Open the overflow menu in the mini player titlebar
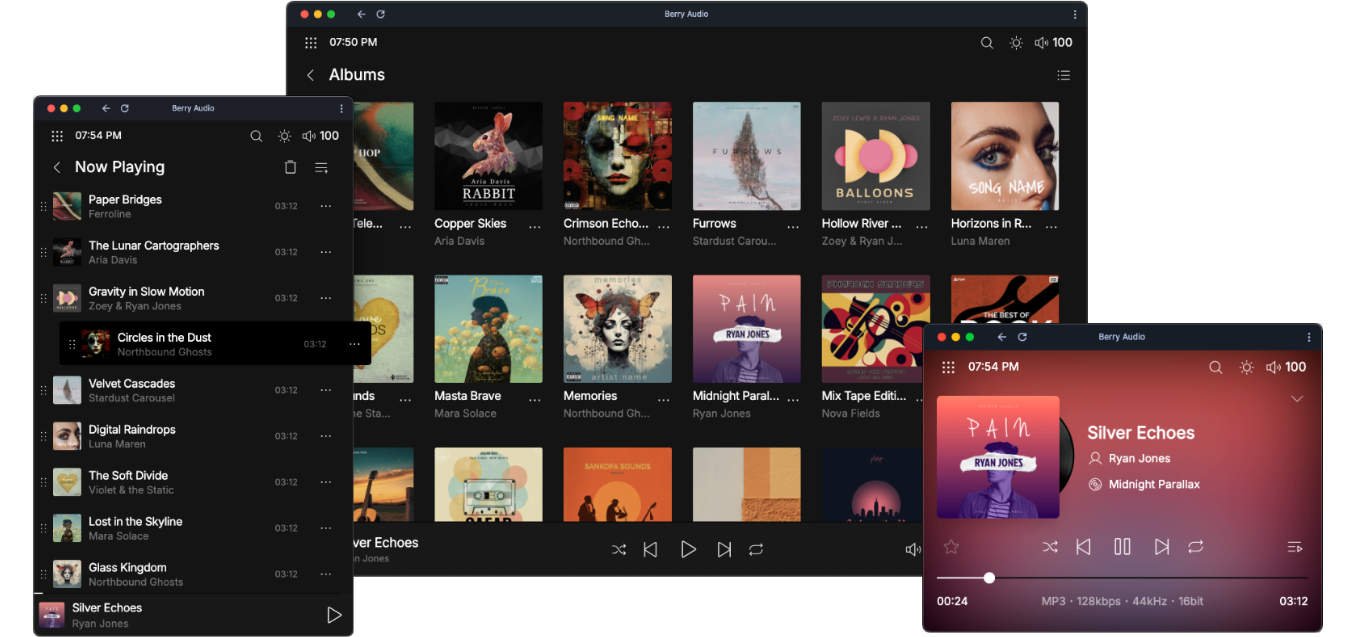Image resolution: width=1359 pixels, height=637 pixels. 1308,337
